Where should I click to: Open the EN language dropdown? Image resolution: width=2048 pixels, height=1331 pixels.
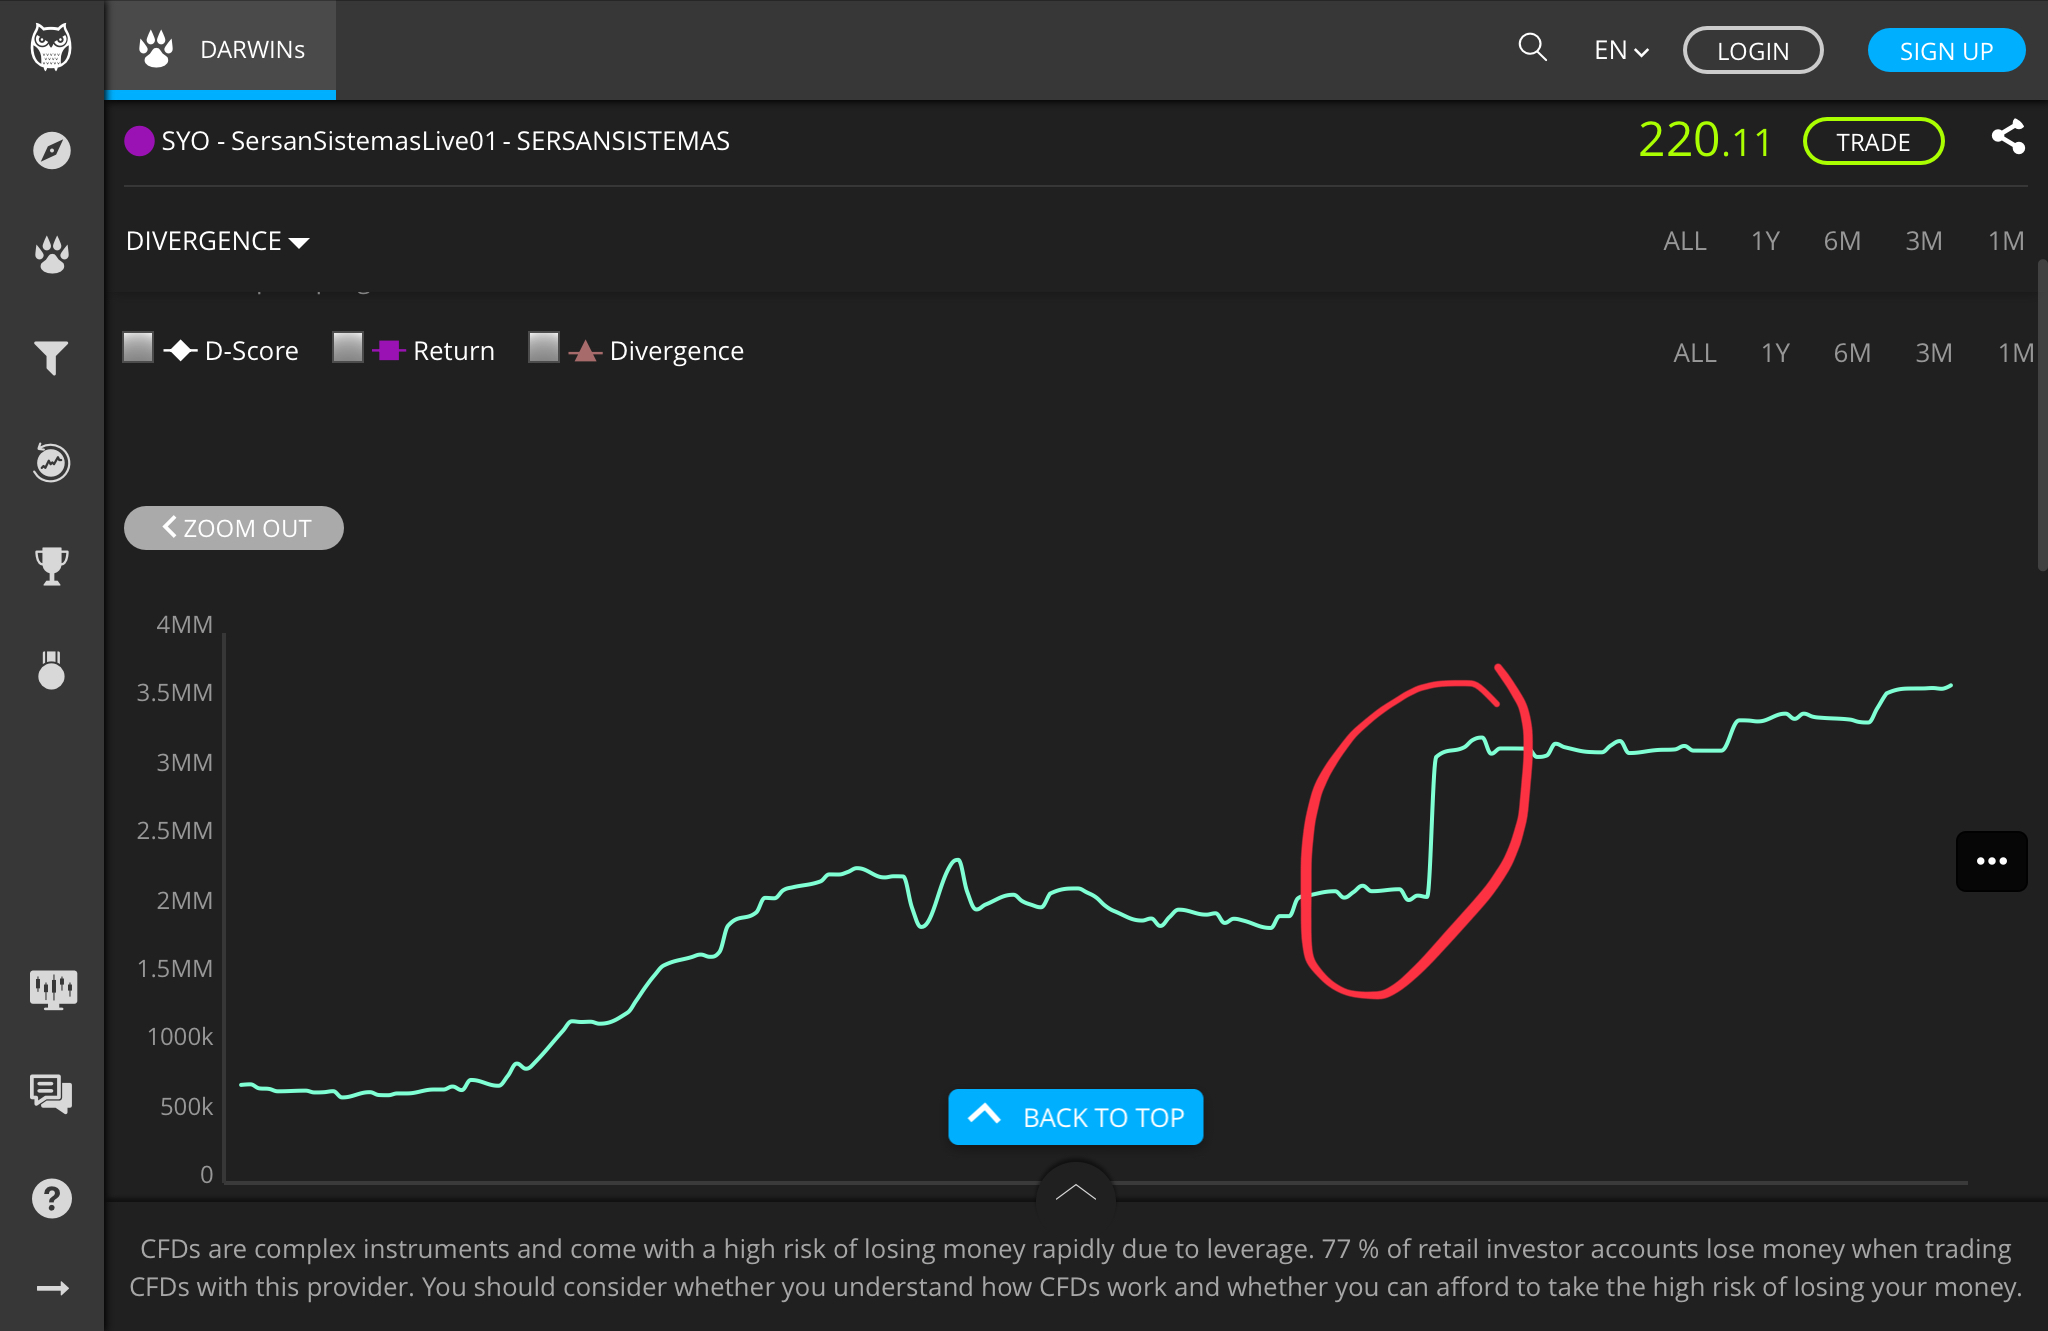coord(1621,50)
